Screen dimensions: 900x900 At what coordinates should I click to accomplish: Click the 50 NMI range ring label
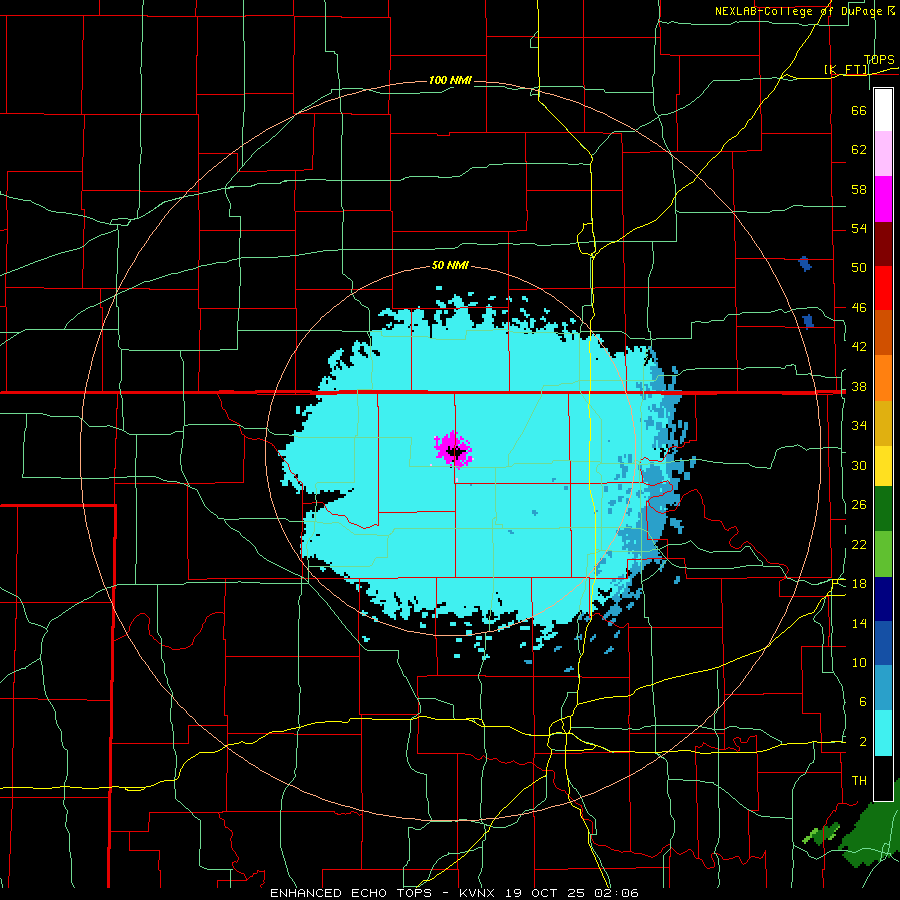450,265
